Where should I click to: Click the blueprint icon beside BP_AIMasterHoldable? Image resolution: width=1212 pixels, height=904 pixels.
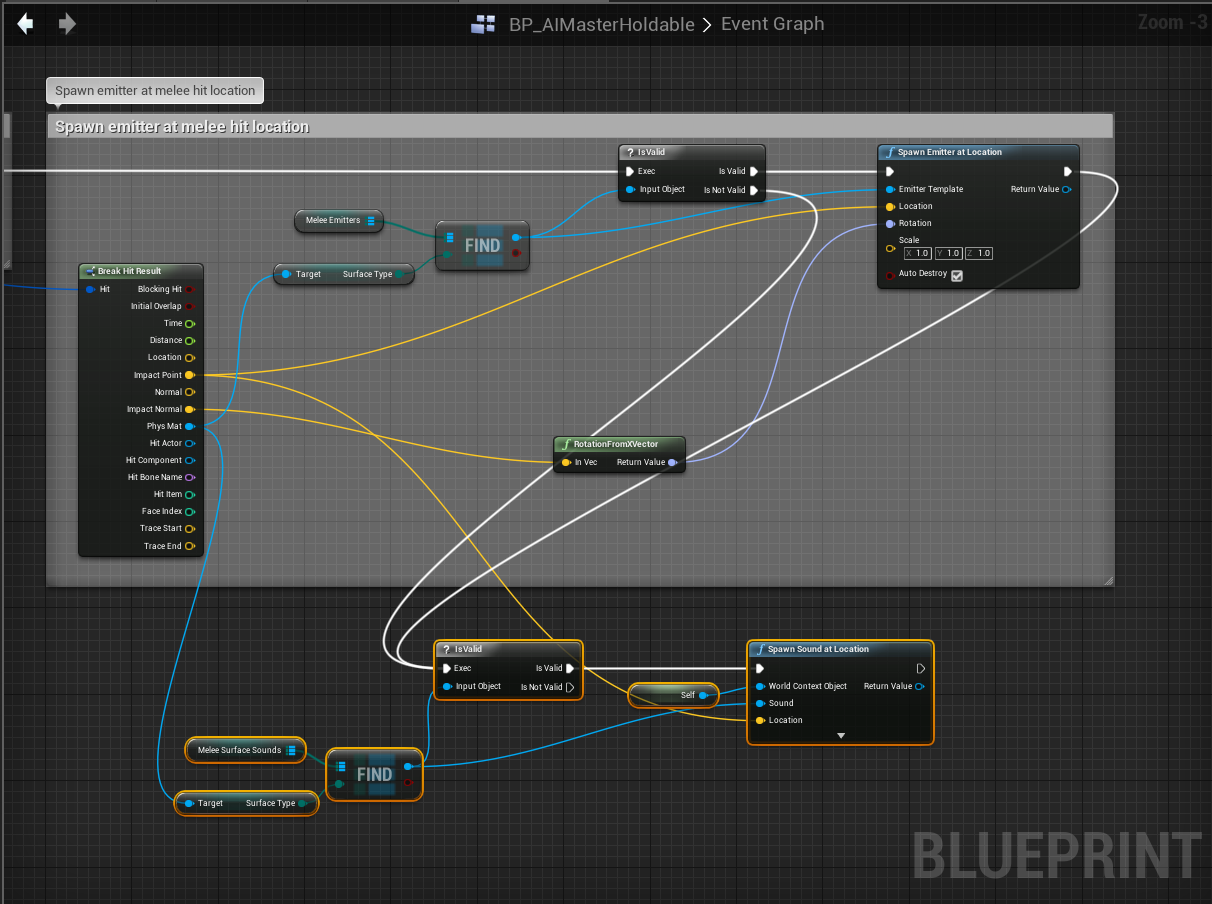(484, 25)
